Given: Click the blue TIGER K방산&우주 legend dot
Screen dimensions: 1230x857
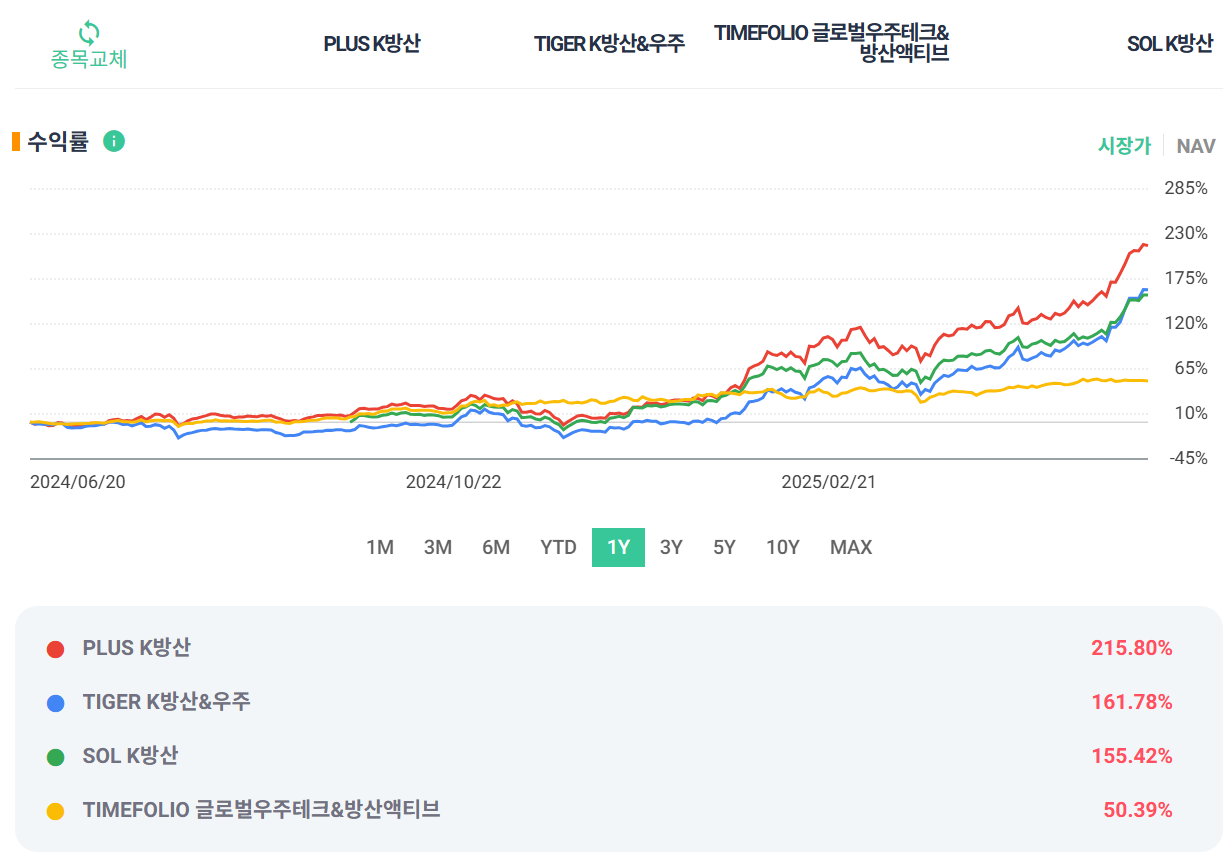Looking at the screenshot, I should [56, 703].
